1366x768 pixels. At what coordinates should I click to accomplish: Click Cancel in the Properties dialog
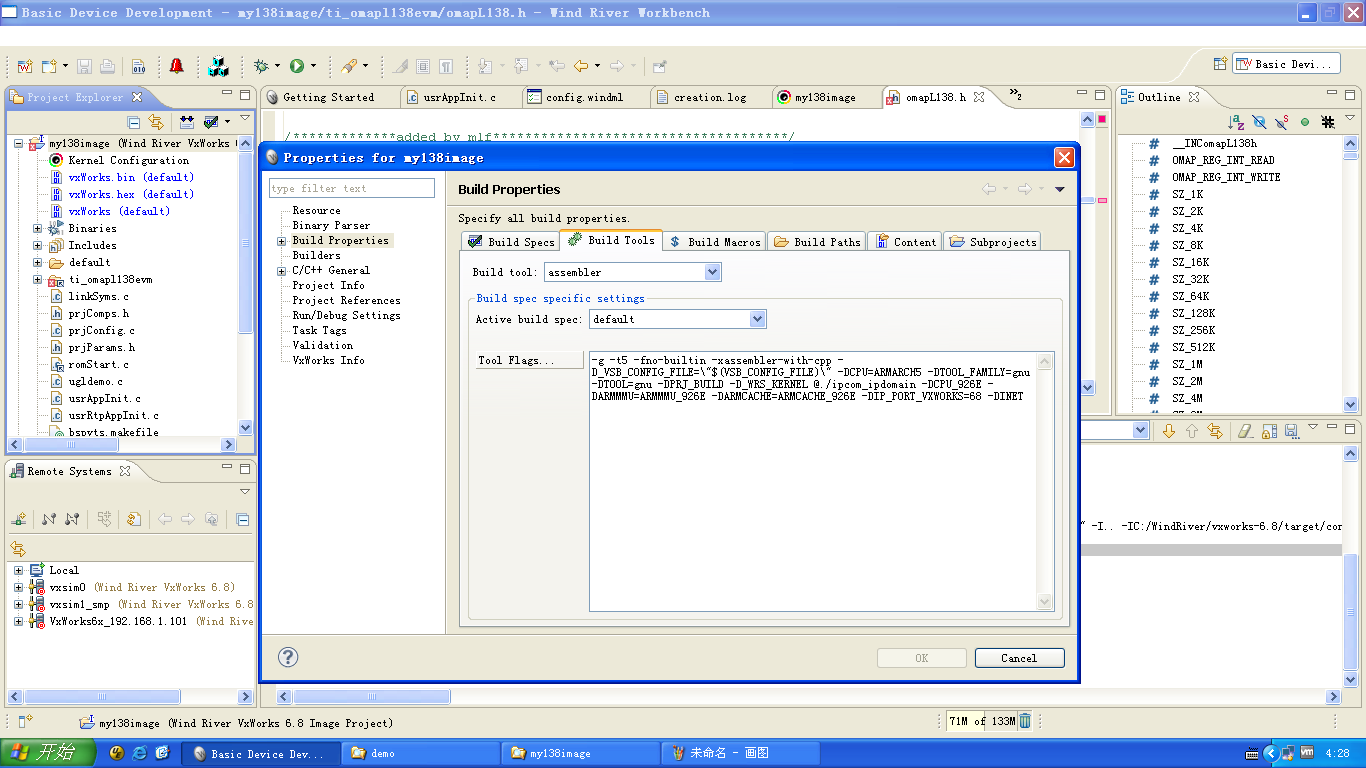(1019, 658)
